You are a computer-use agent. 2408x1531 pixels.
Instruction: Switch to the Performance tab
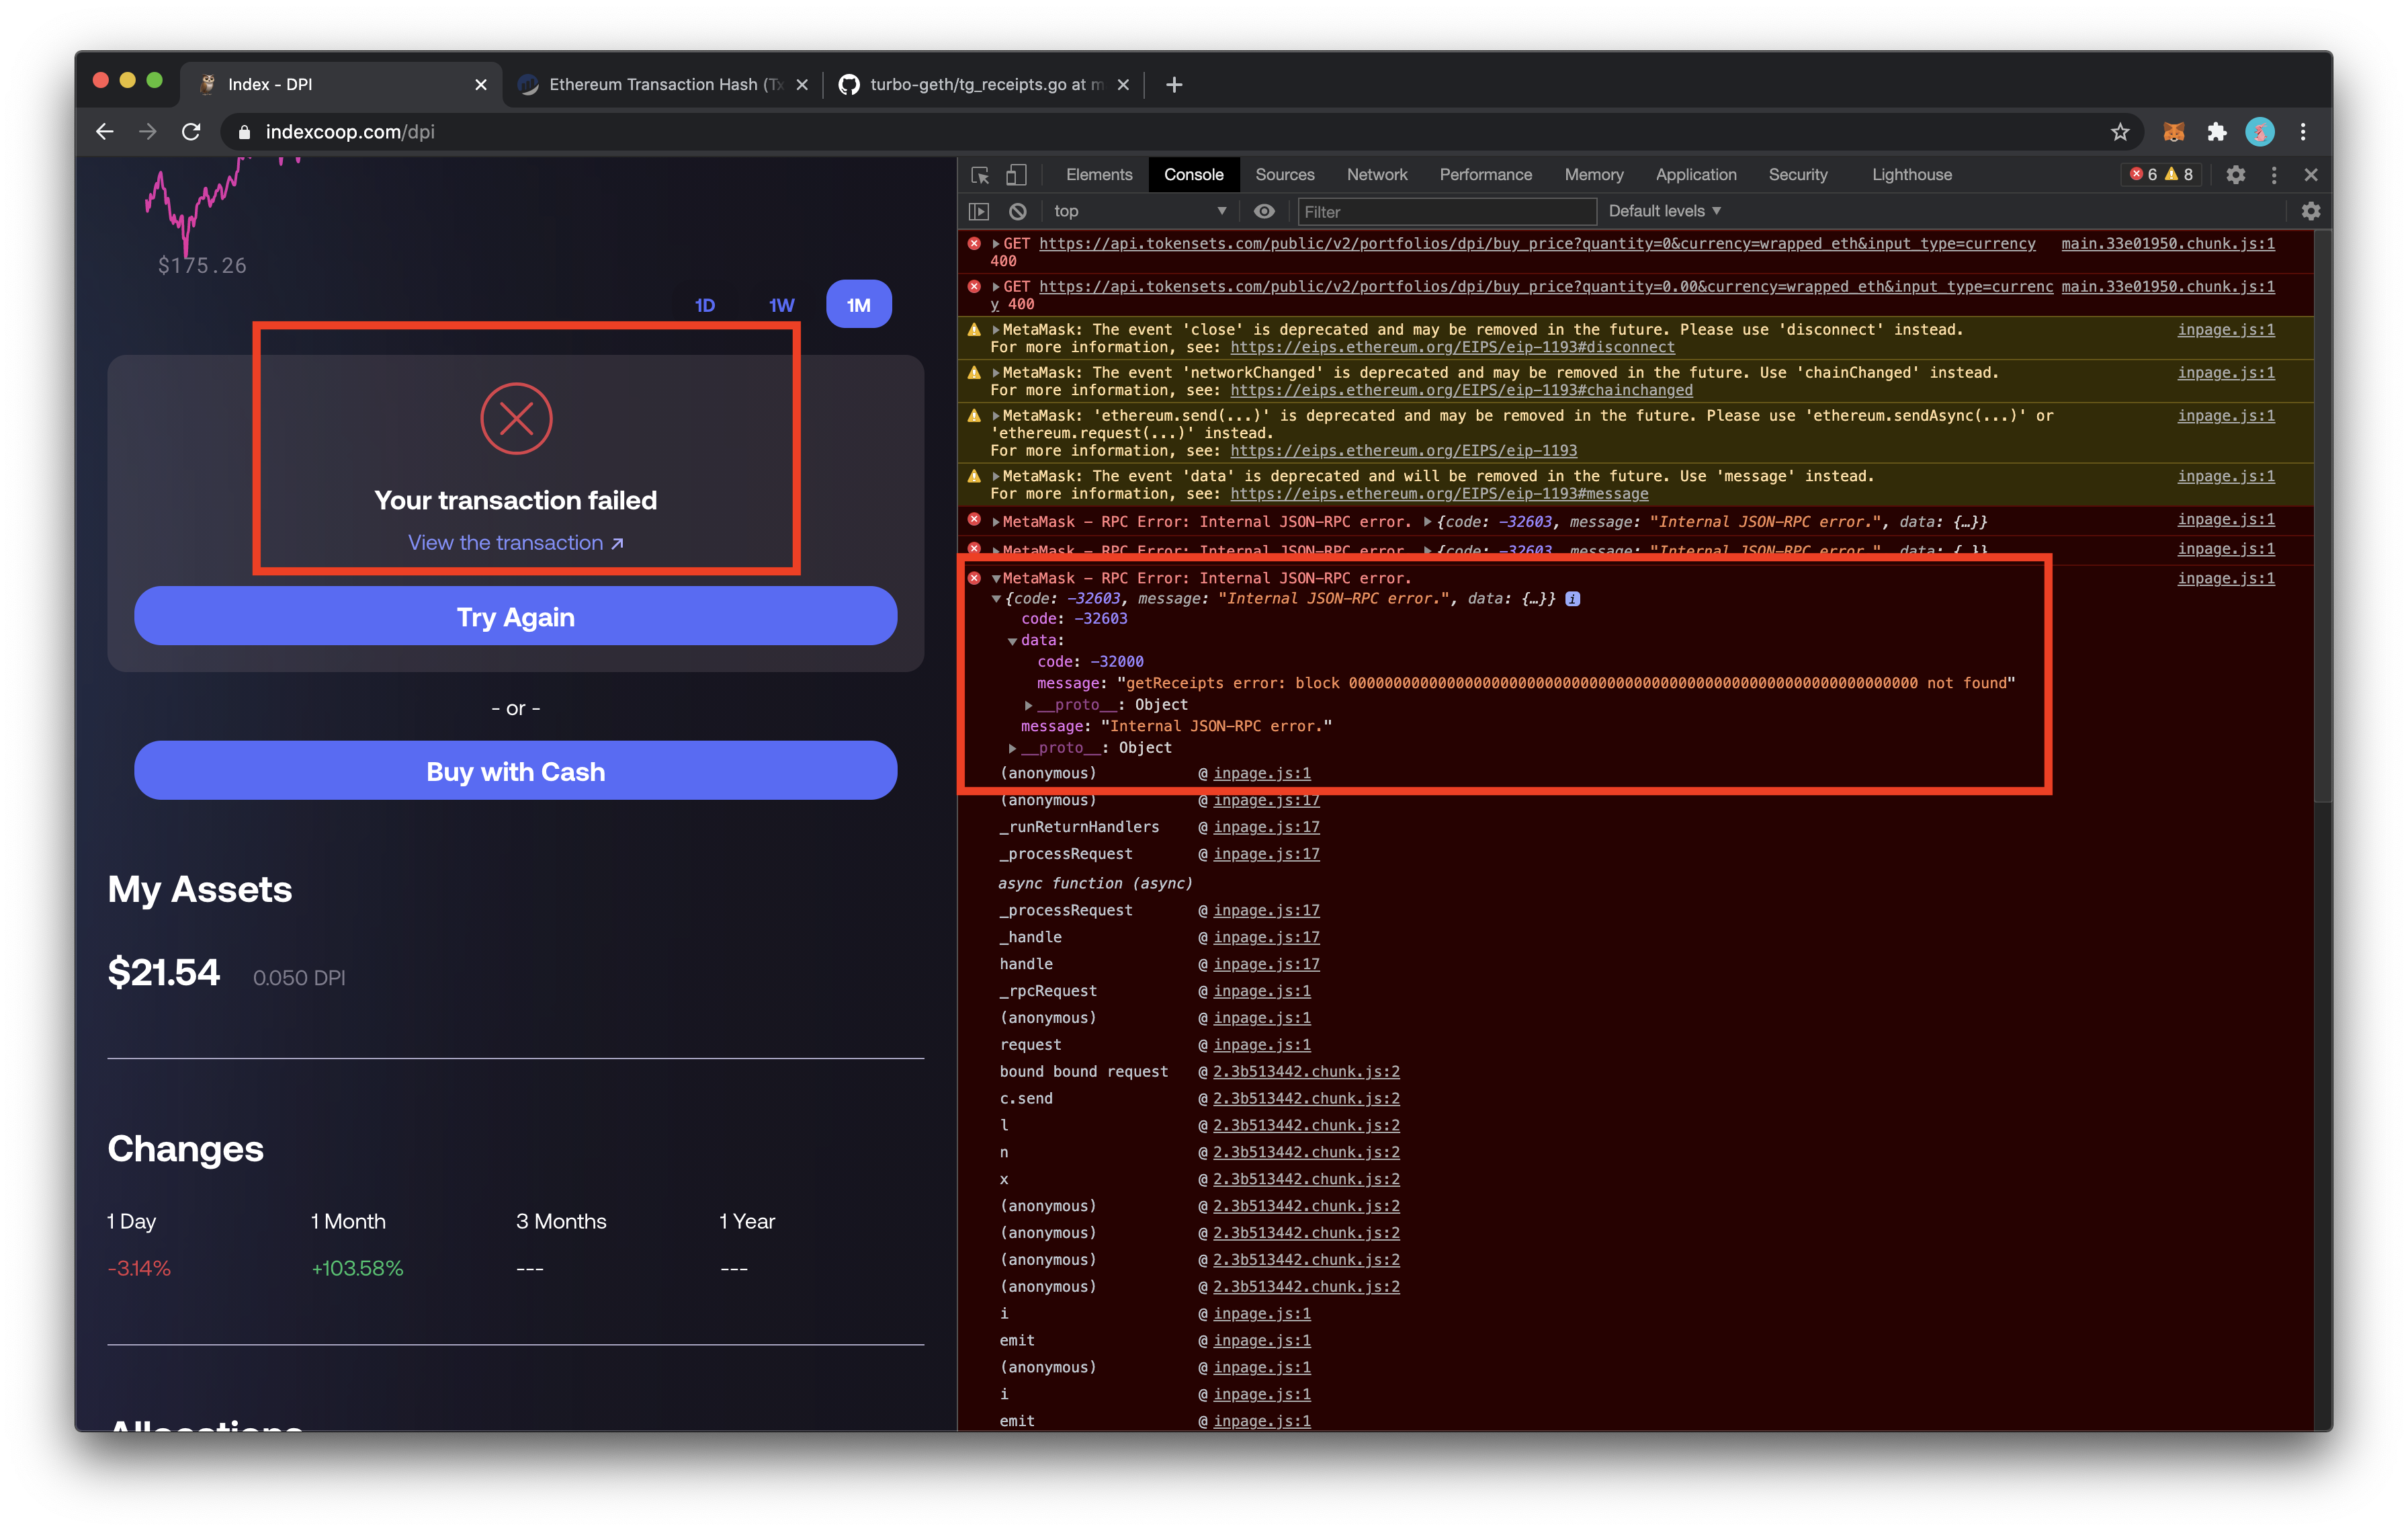coord(1485,175)
